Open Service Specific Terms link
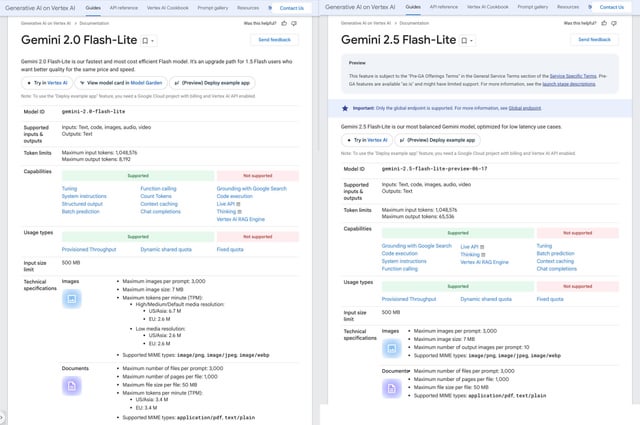Screen dimensions: 640x425 pyautogui.click(x=573, y=76)
